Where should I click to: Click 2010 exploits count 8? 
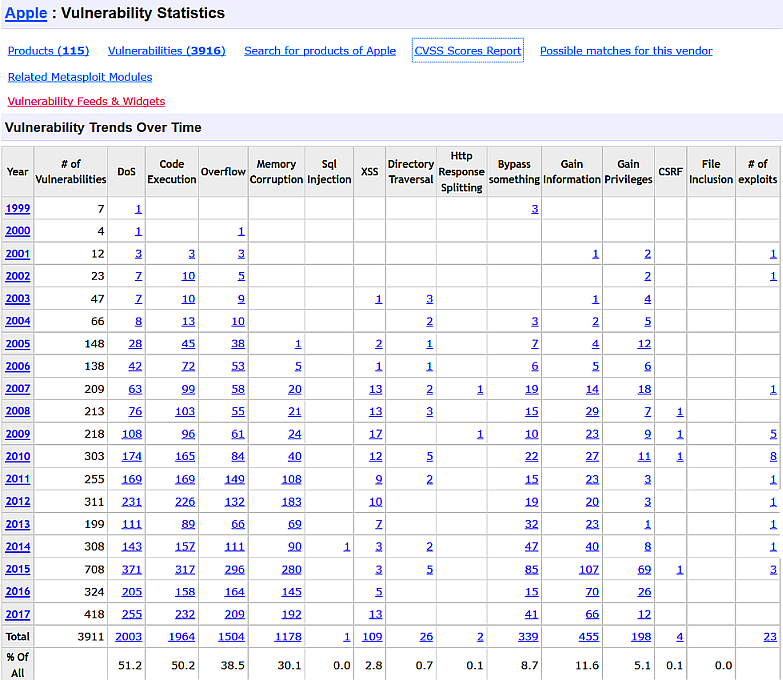774,457
